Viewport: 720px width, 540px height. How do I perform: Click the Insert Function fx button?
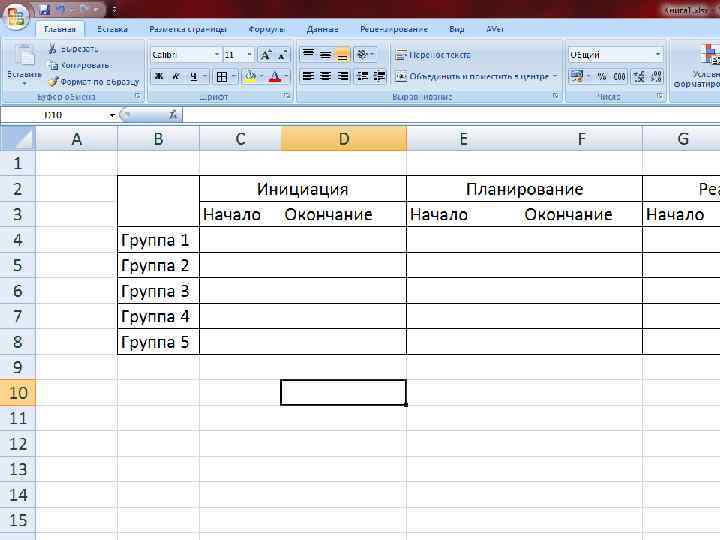(173, 115)
